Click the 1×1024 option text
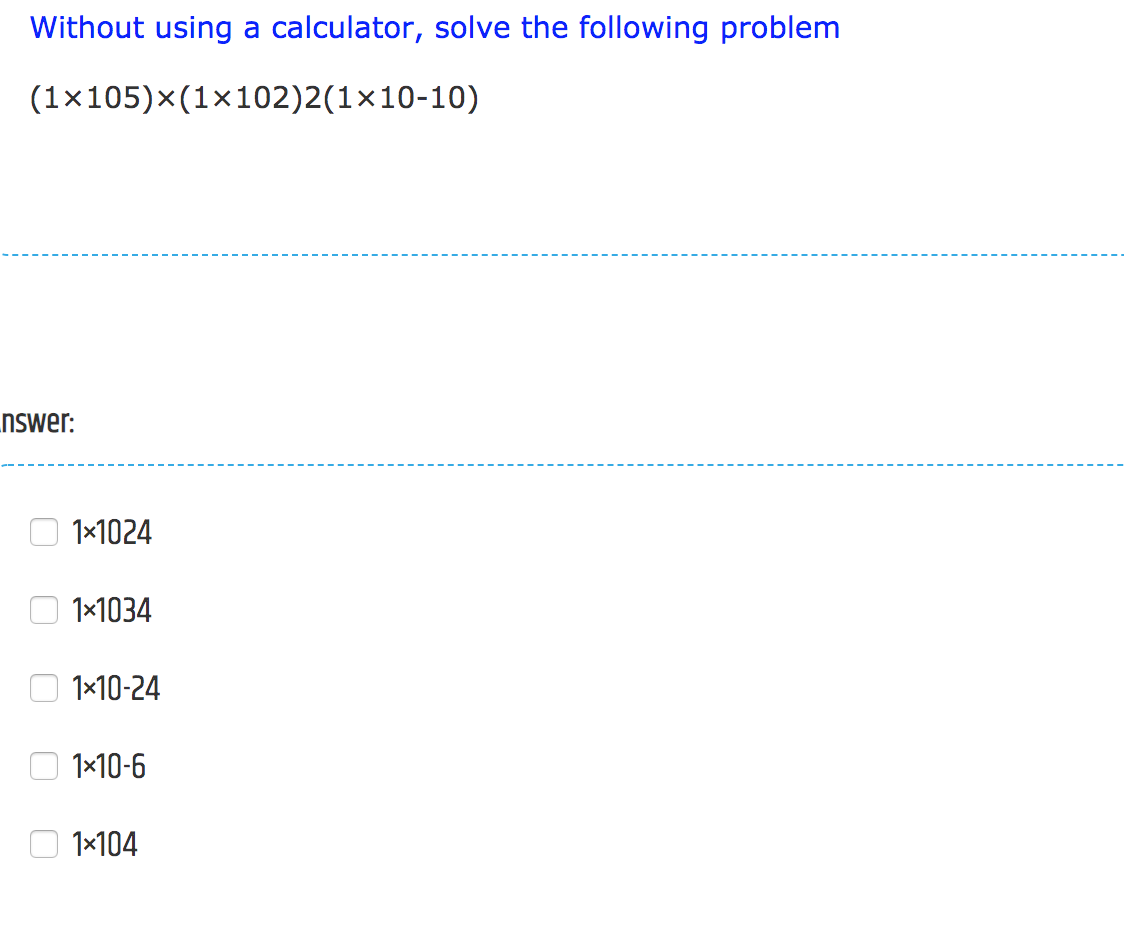 (111, 533)
